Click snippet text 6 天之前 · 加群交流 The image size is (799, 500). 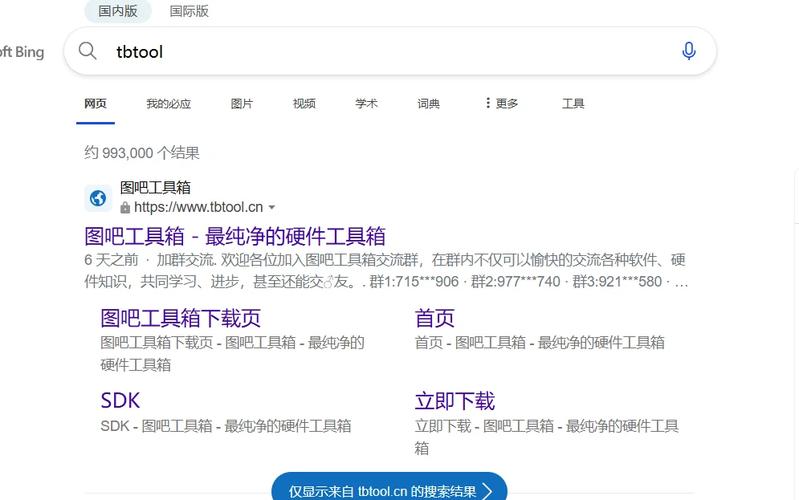point(149,260)
